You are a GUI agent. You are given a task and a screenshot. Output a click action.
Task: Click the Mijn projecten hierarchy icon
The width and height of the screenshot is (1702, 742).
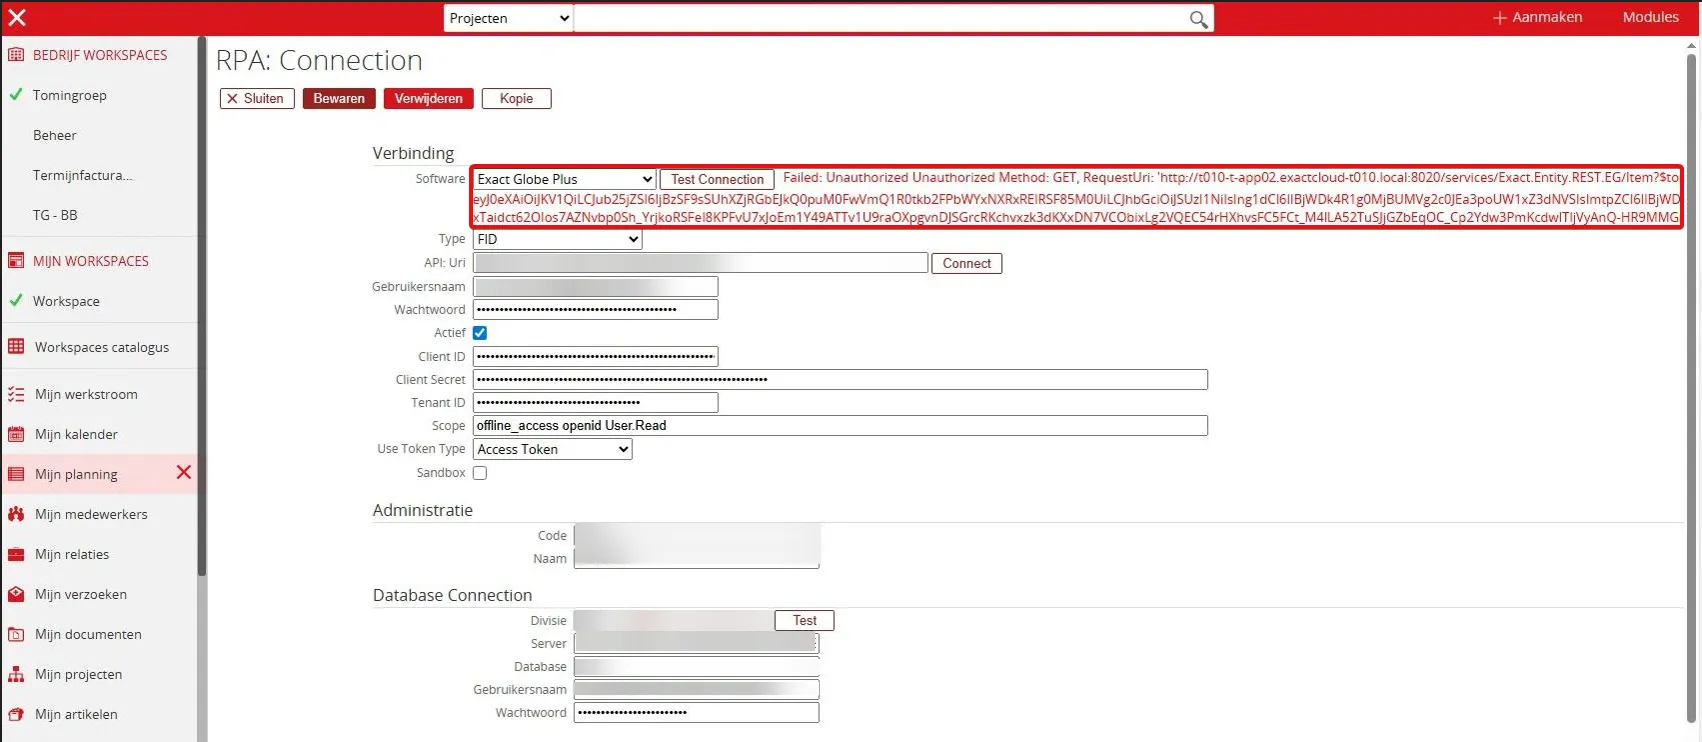(16, 674)
